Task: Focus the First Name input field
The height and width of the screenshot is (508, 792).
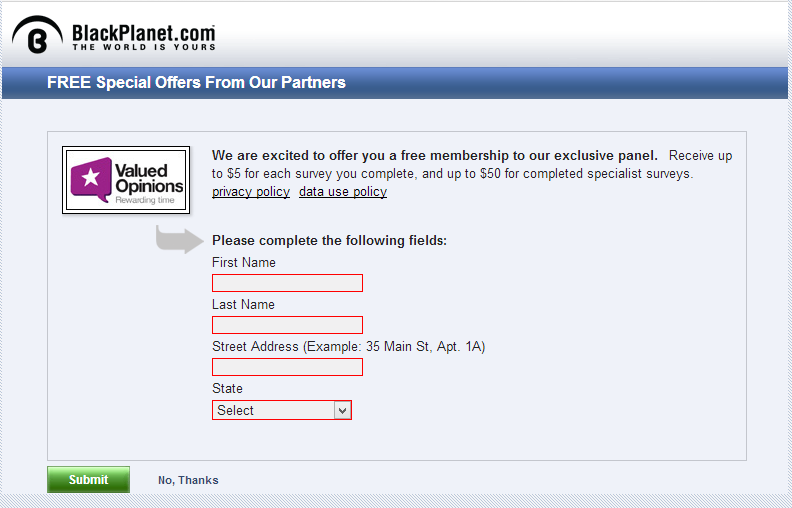Action: pos(287,283)
